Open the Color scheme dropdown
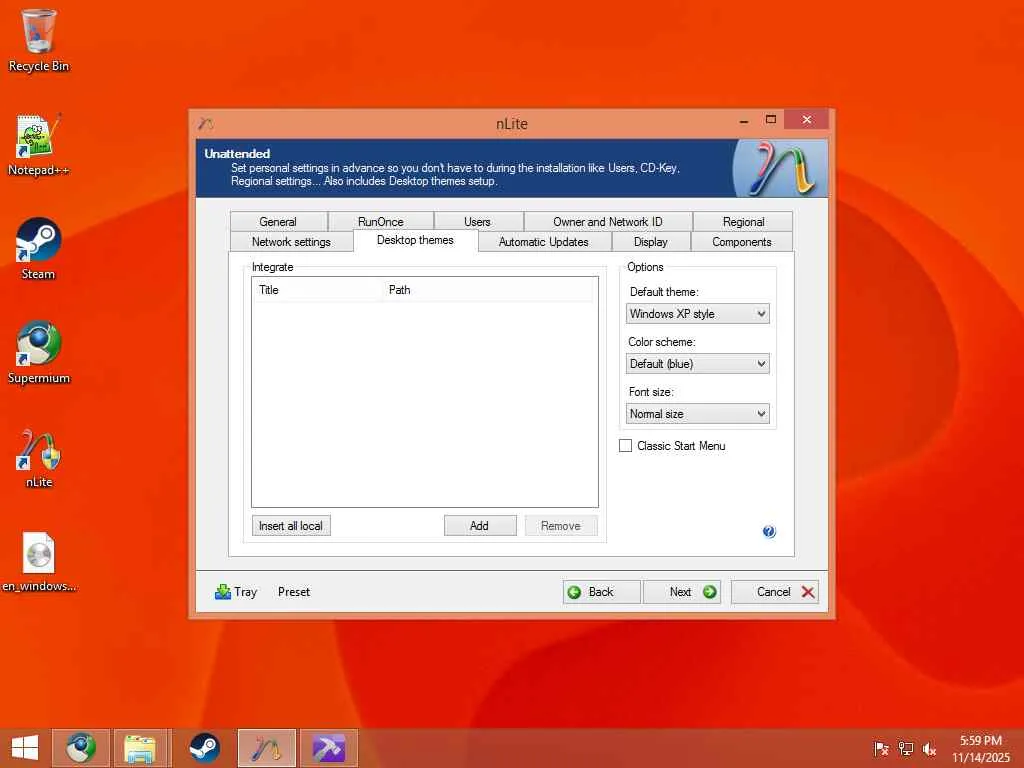The width and height of the screenshot is (1024, 768). 697,364
